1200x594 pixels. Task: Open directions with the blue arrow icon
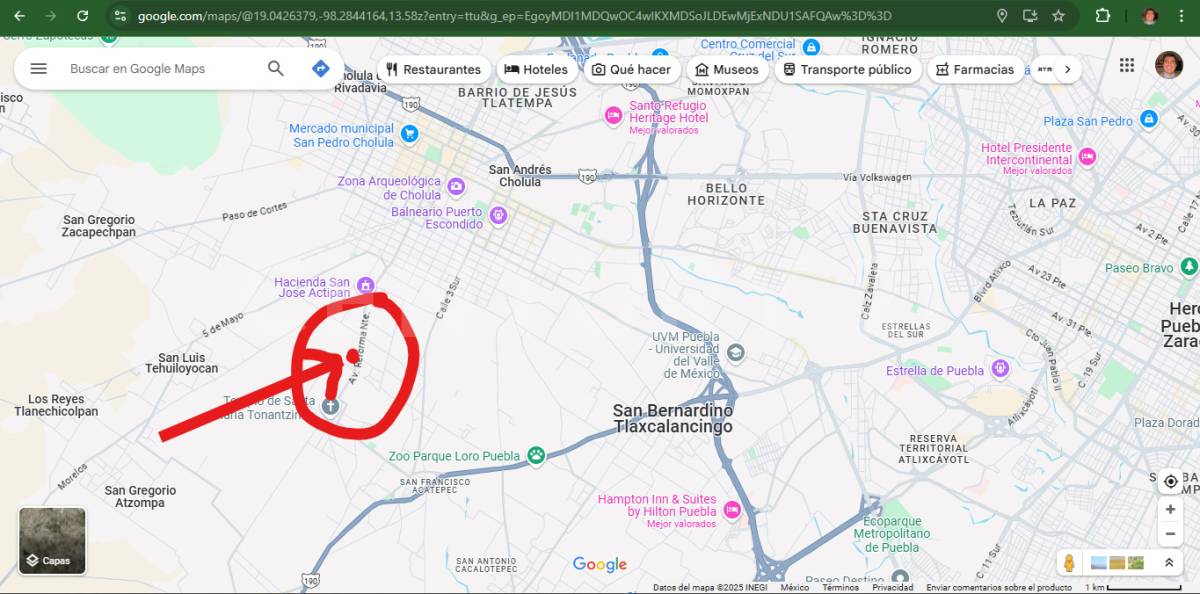(x=320, y=69)
